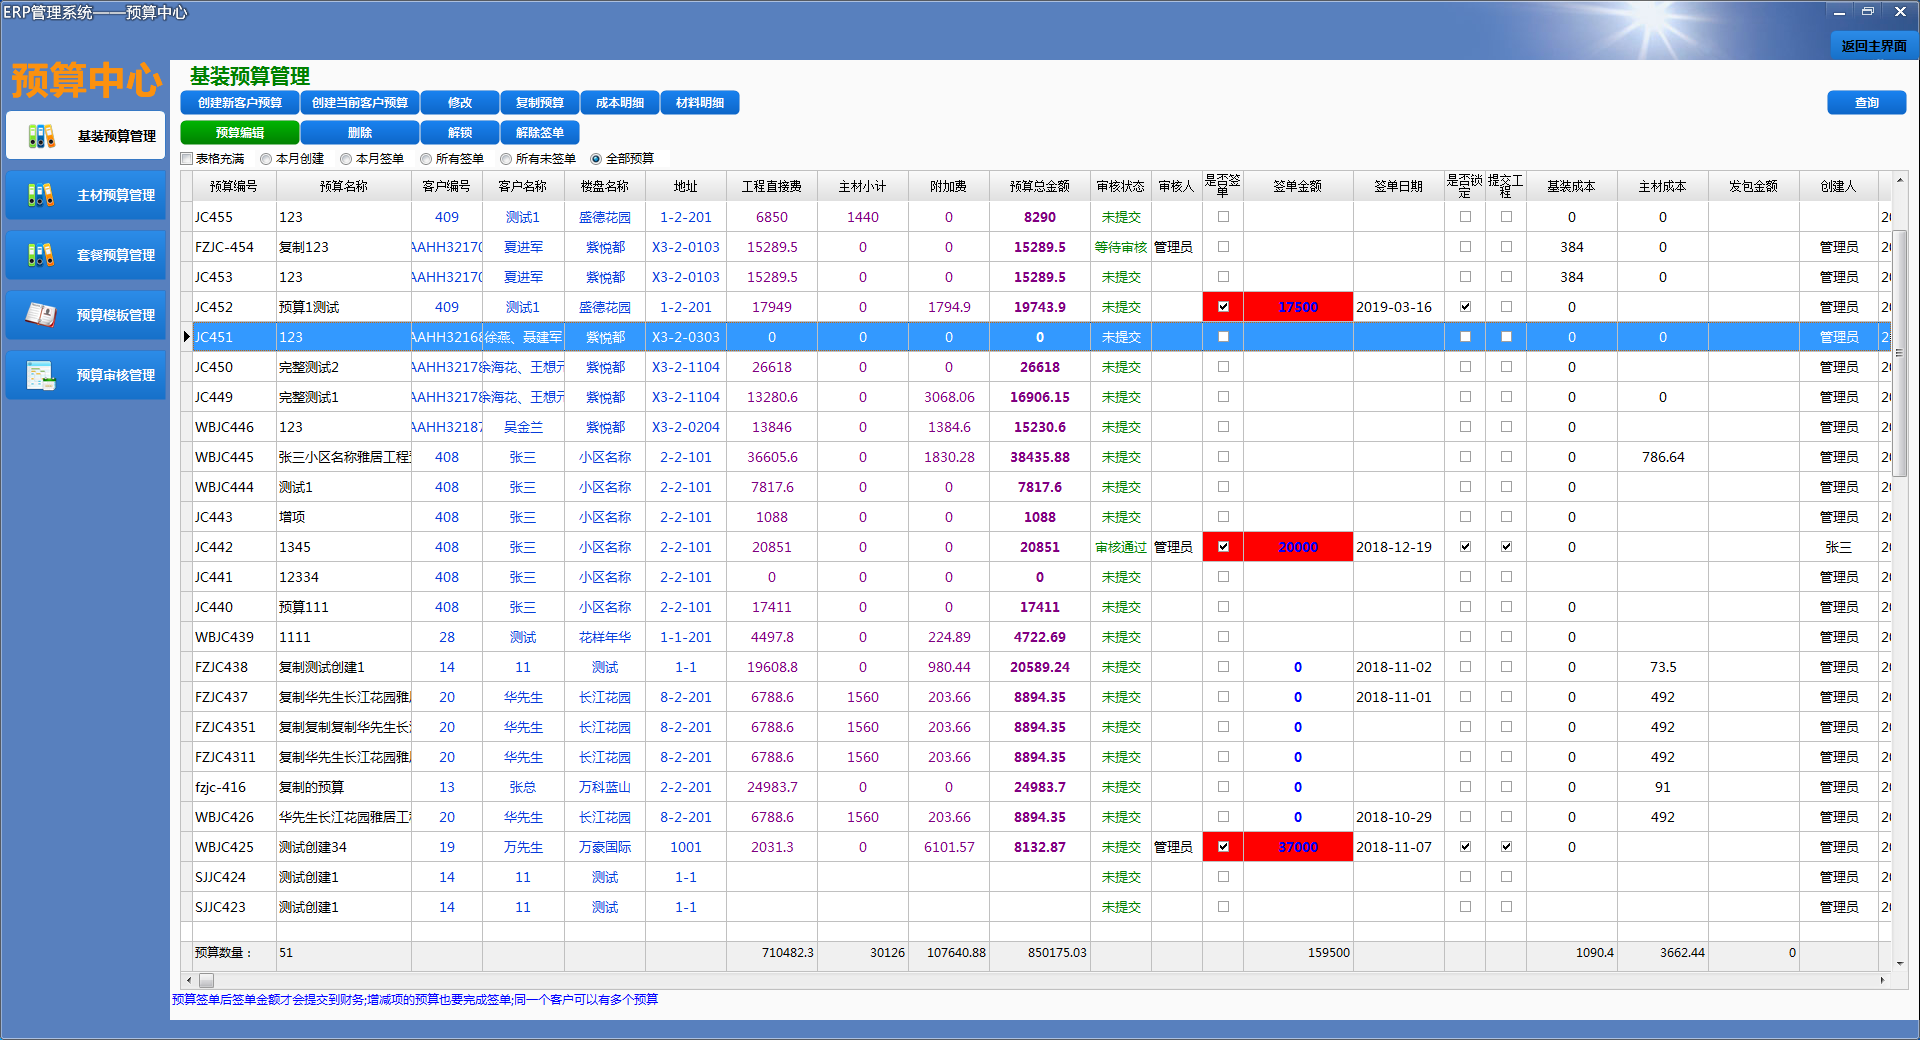Click 创建当前客户预算 button
Image resolution: width=1920 pixels, height=1040 pixels.
(360, 103)
